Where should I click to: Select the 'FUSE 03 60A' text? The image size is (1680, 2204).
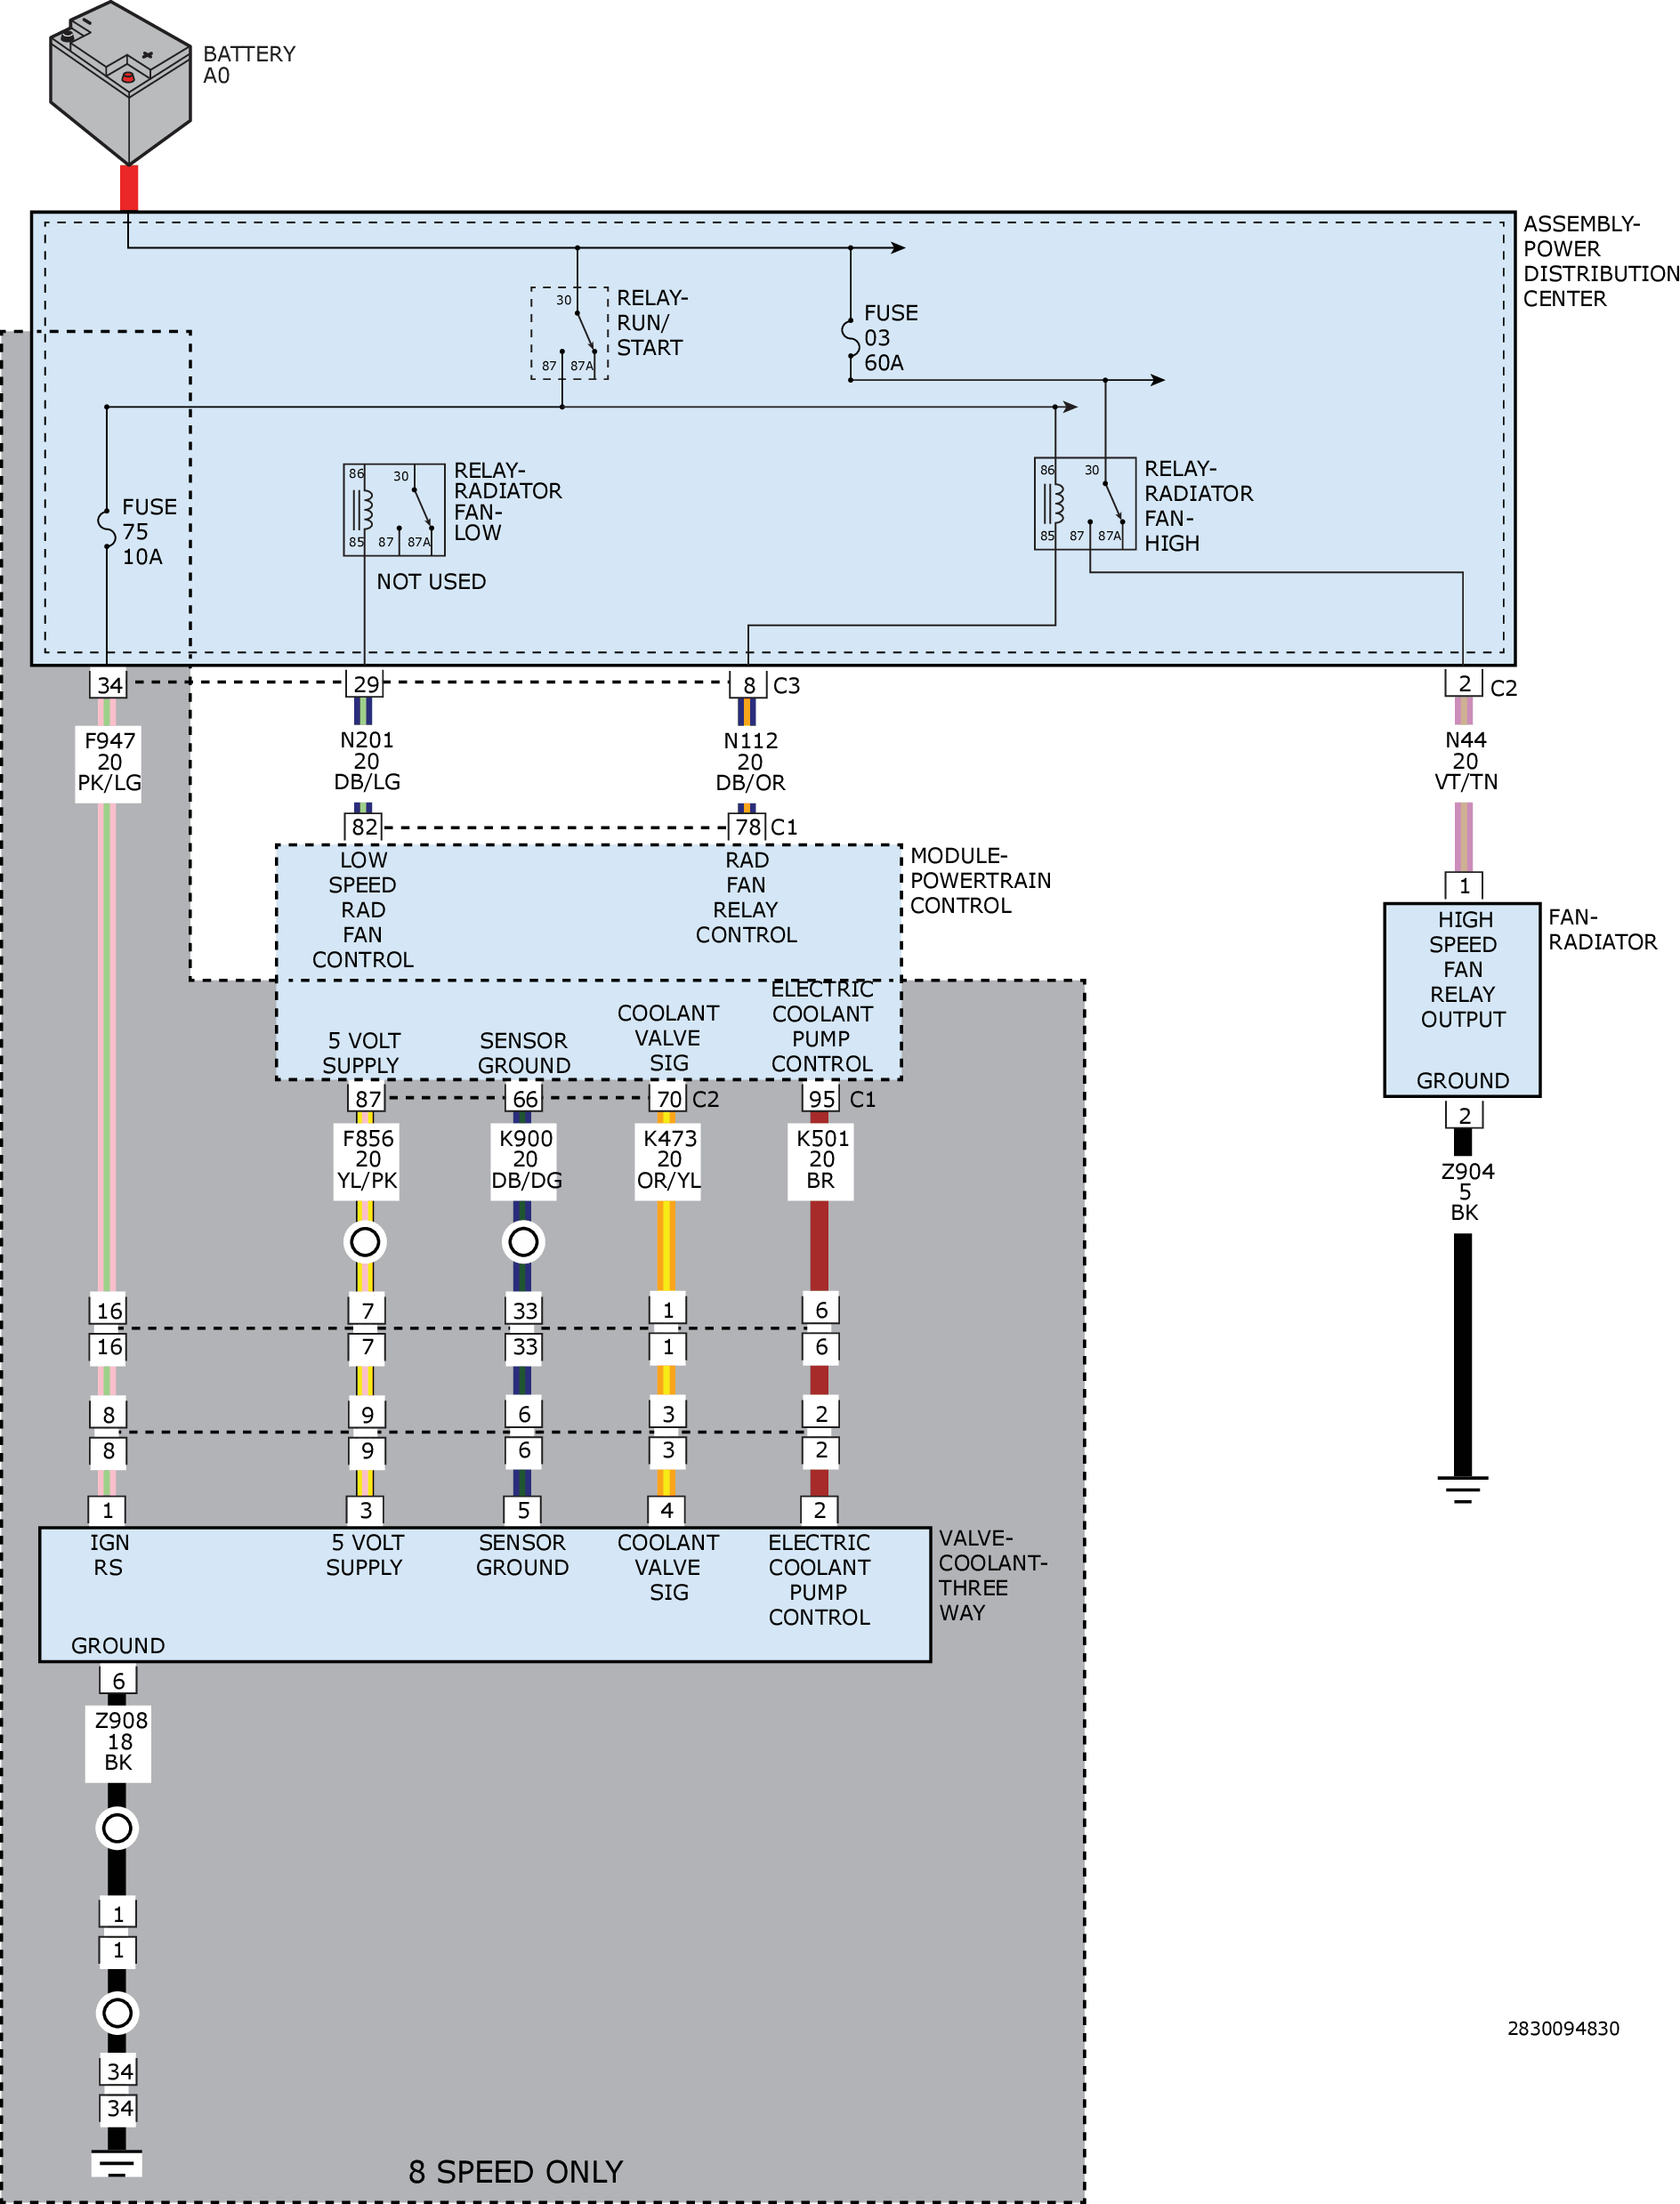(x=891, y=338)
